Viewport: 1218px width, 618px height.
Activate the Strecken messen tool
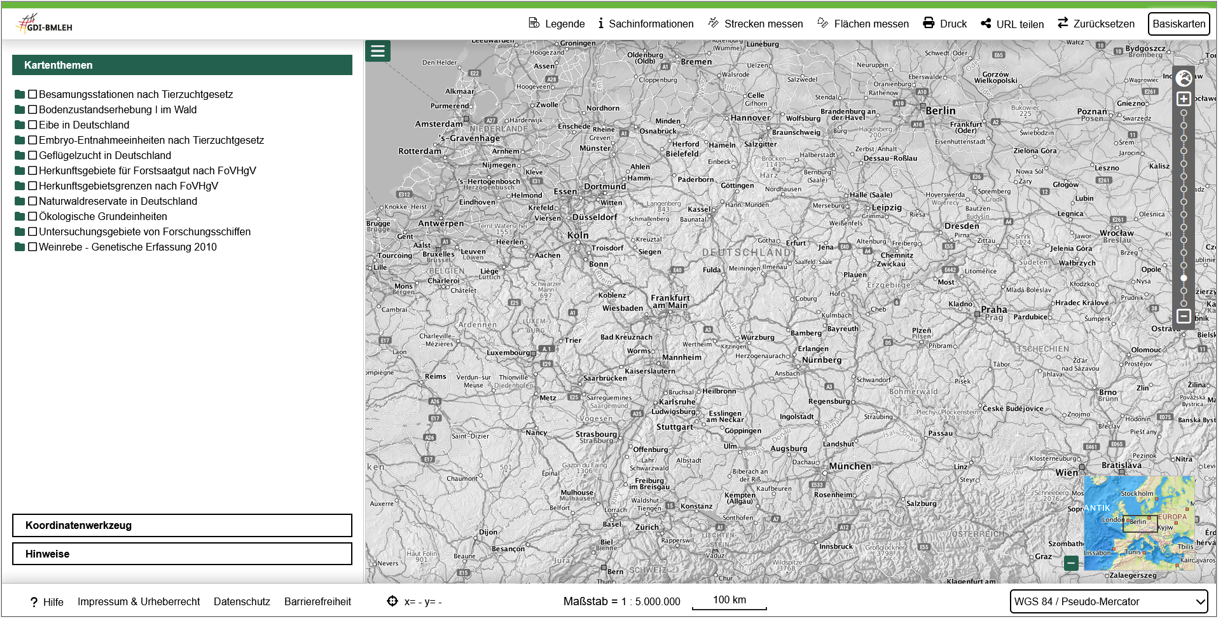coord(755,23)
